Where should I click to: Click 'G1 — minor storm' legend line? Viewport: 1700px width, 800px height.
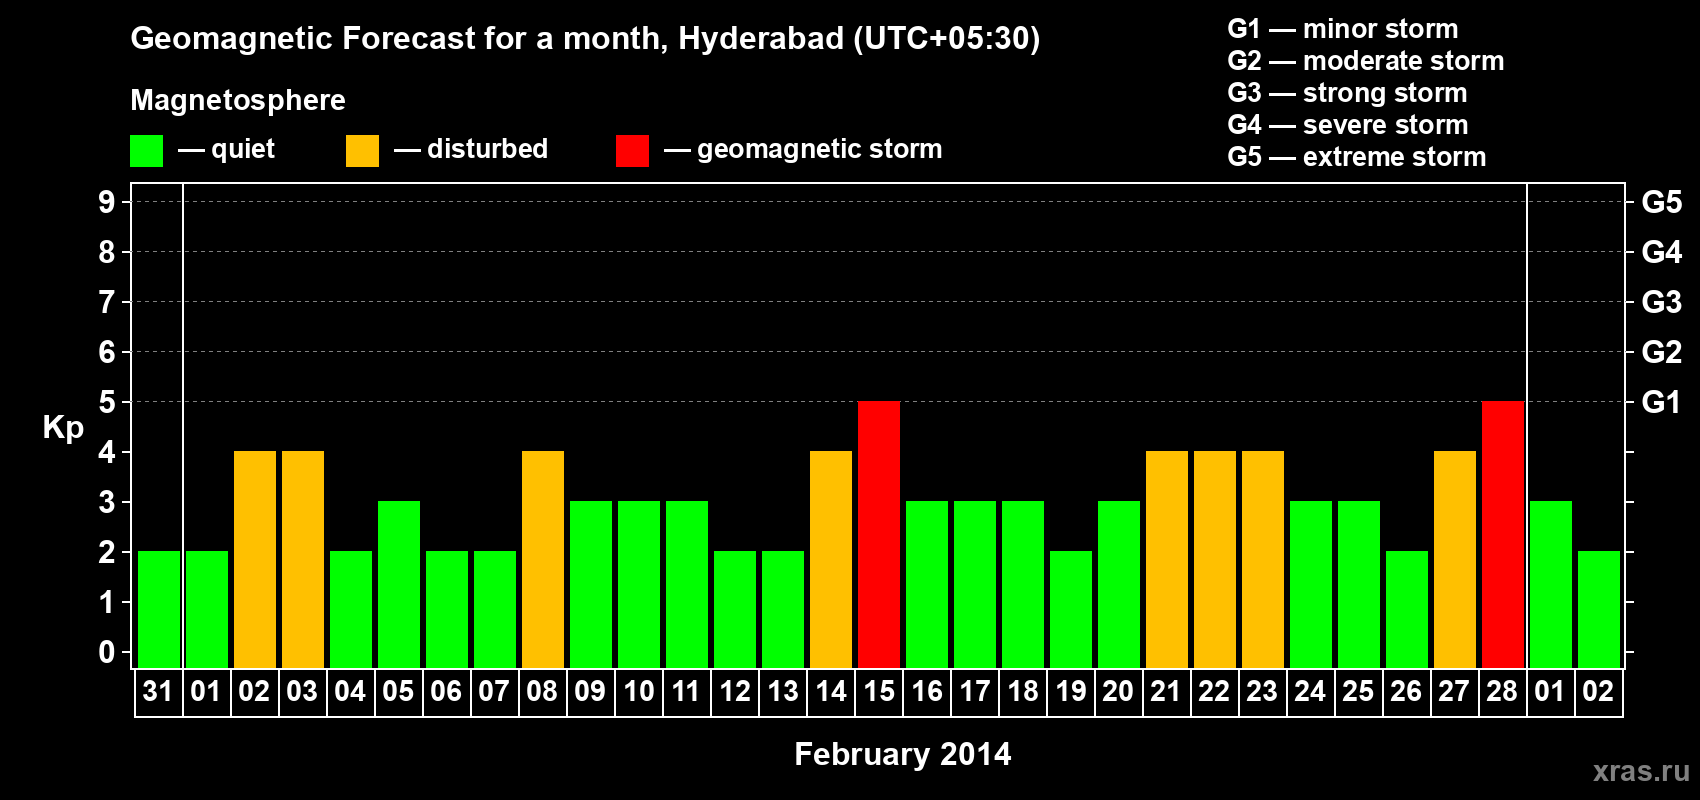1343,29
